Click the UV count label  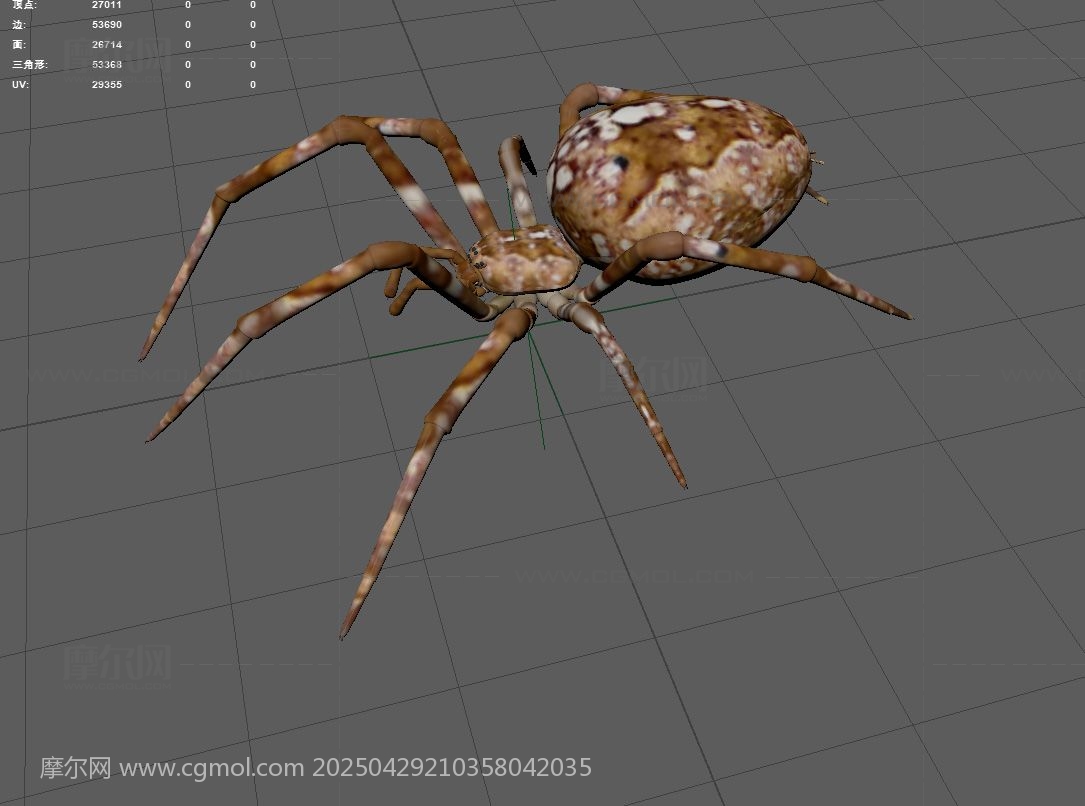pyautogui.click(x=20, y=84)
